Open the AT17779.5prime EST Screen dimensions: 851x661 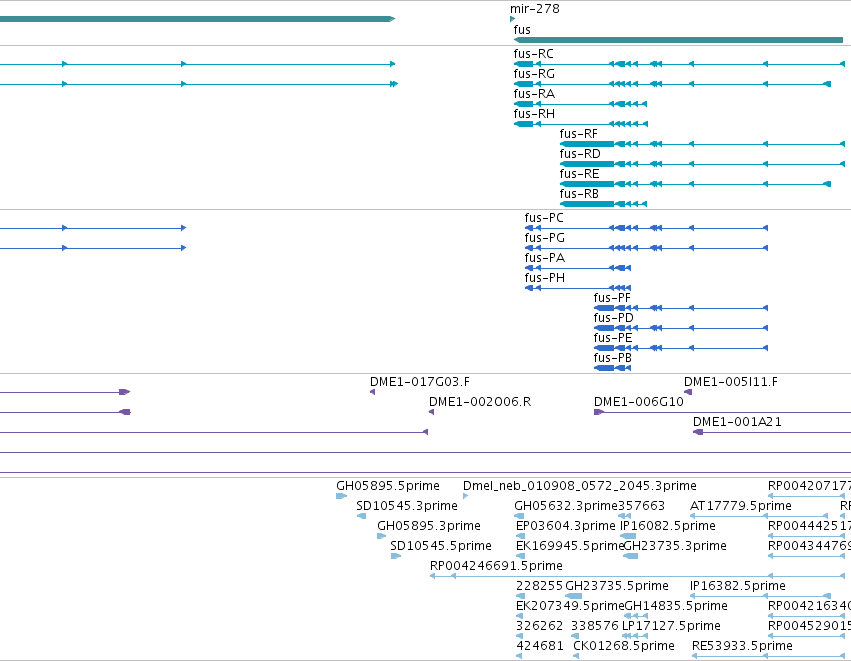(x=759, y=516)
